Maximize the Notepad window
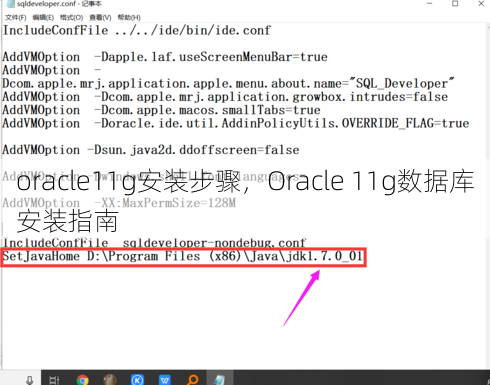 pos(455,4)
